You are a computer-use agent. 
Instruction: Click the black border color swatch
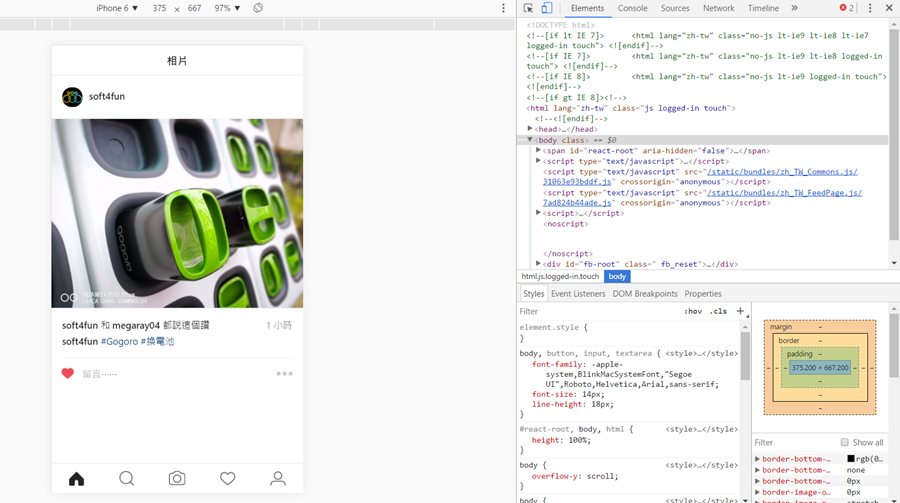[851, 459]
